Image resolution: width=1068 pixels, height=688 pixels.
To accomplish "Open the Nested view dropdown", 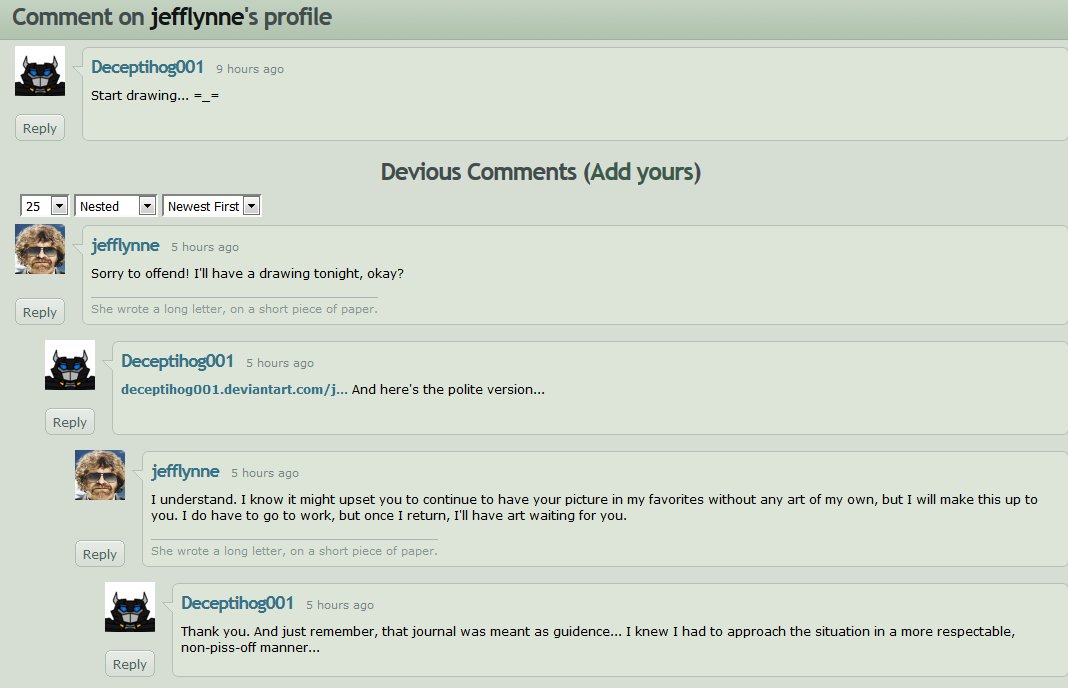I will tap(116, 206).
